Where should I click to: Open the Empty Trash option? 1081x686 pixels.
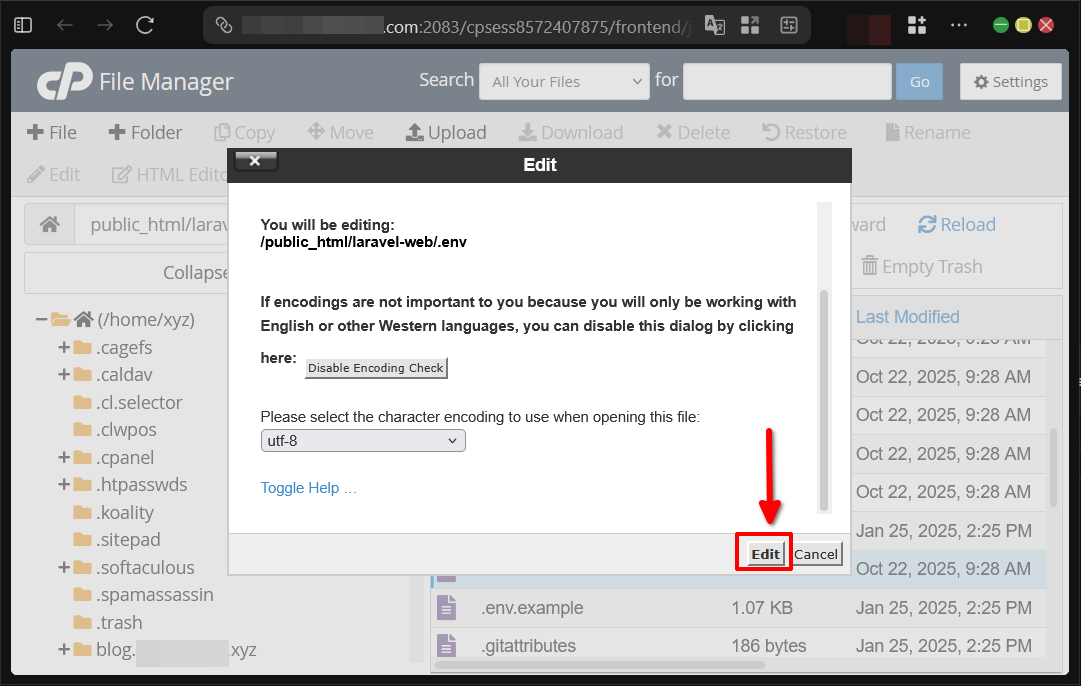(x=920, y=266)
